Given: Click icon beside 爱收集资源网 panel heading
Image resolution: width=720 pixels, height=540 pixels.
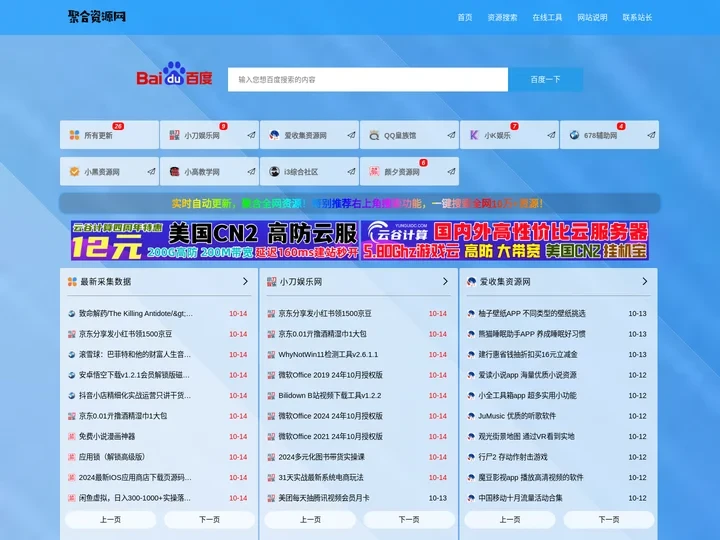Looking at the screenshot, I should pos(471,281).
